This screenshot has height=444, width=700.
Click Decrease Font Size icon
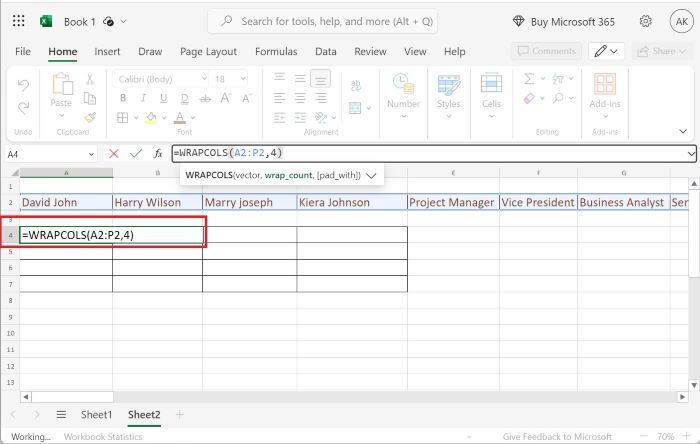coord(247,98)
